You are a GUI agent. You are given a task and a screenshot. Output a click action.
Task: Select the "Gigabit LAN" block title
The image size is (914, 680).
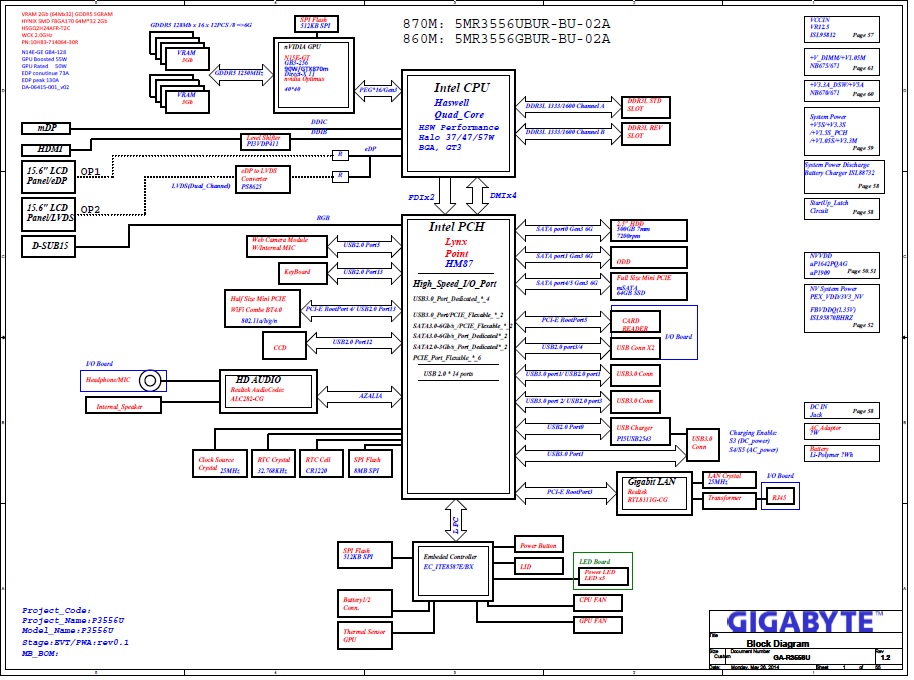pos(652,482)
